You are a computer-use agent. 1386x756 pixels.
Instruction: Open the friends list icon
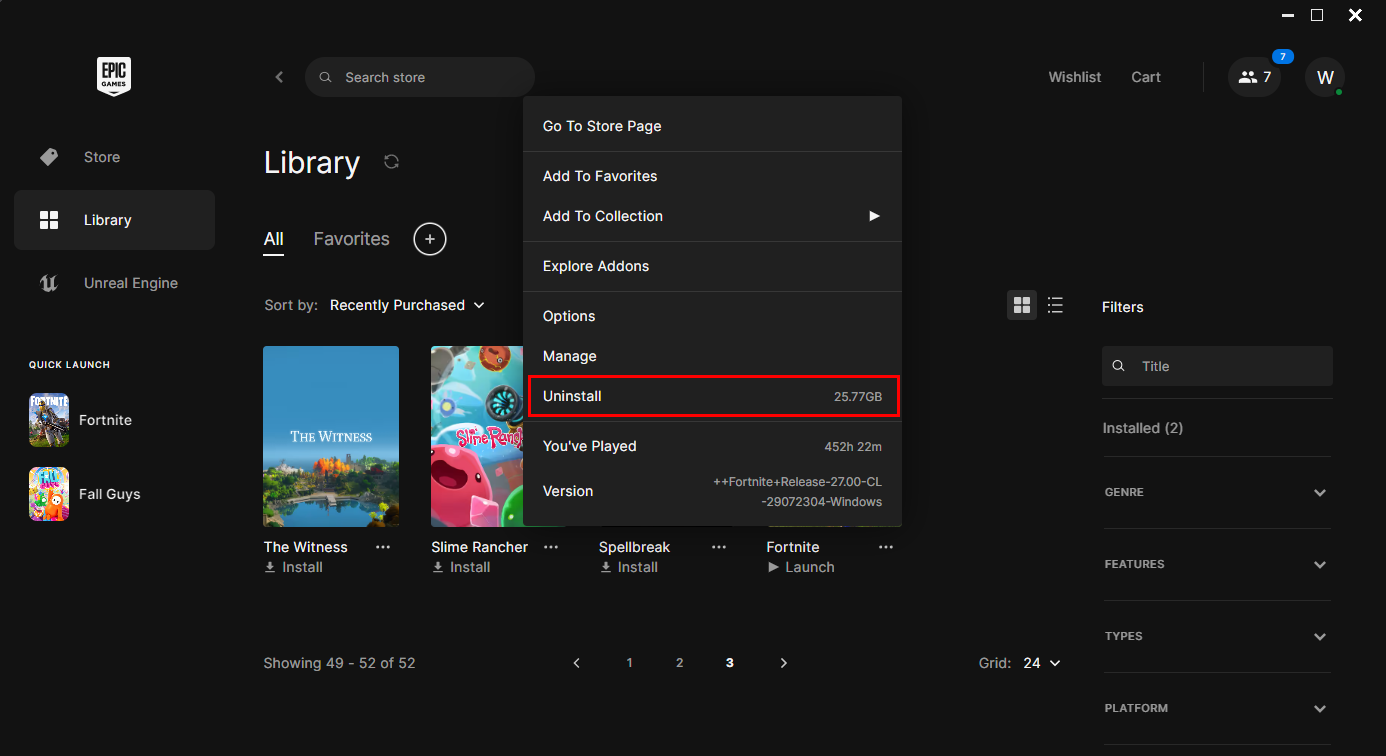(1254, 77)
